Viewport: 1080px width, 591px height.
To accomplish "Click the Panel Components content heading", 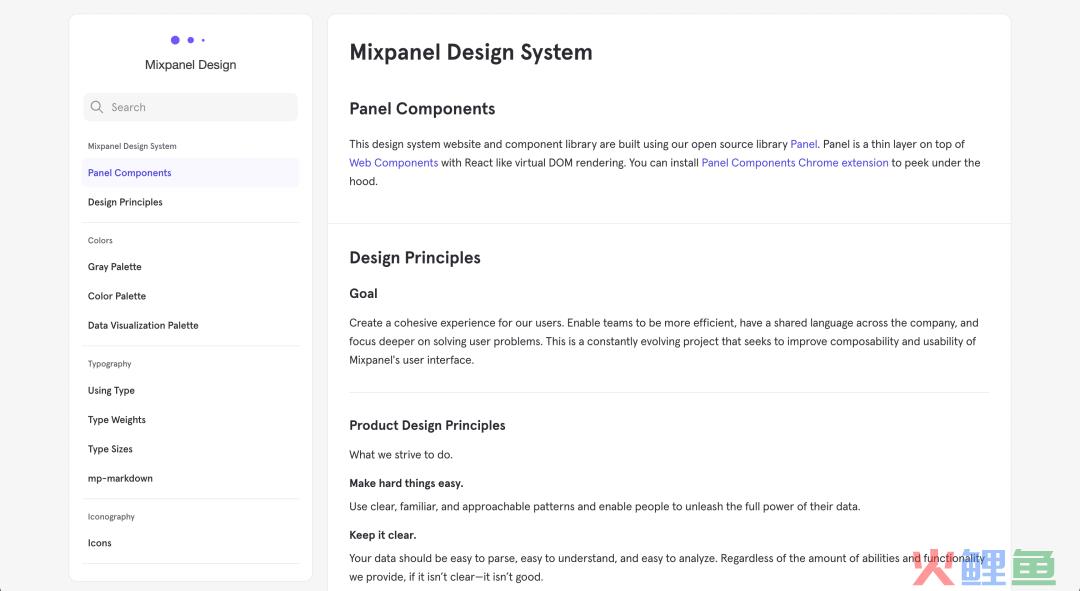I will (x=422, y=109).
